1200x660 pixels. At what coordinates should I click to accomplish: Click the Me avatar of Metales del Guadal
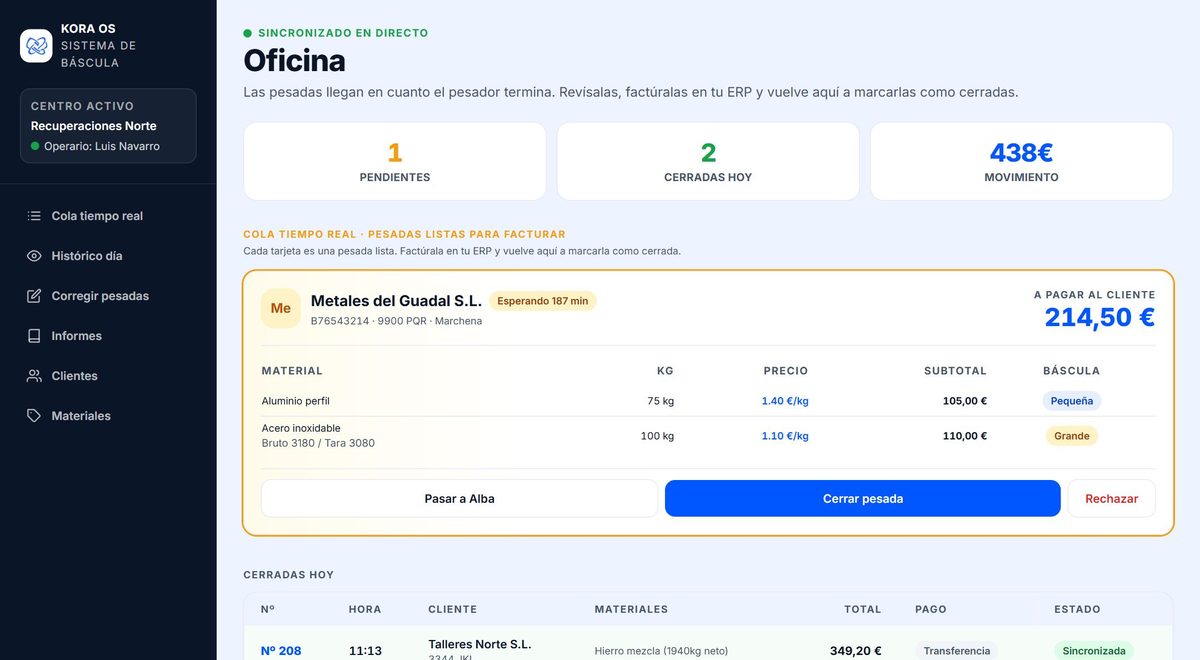281,308
